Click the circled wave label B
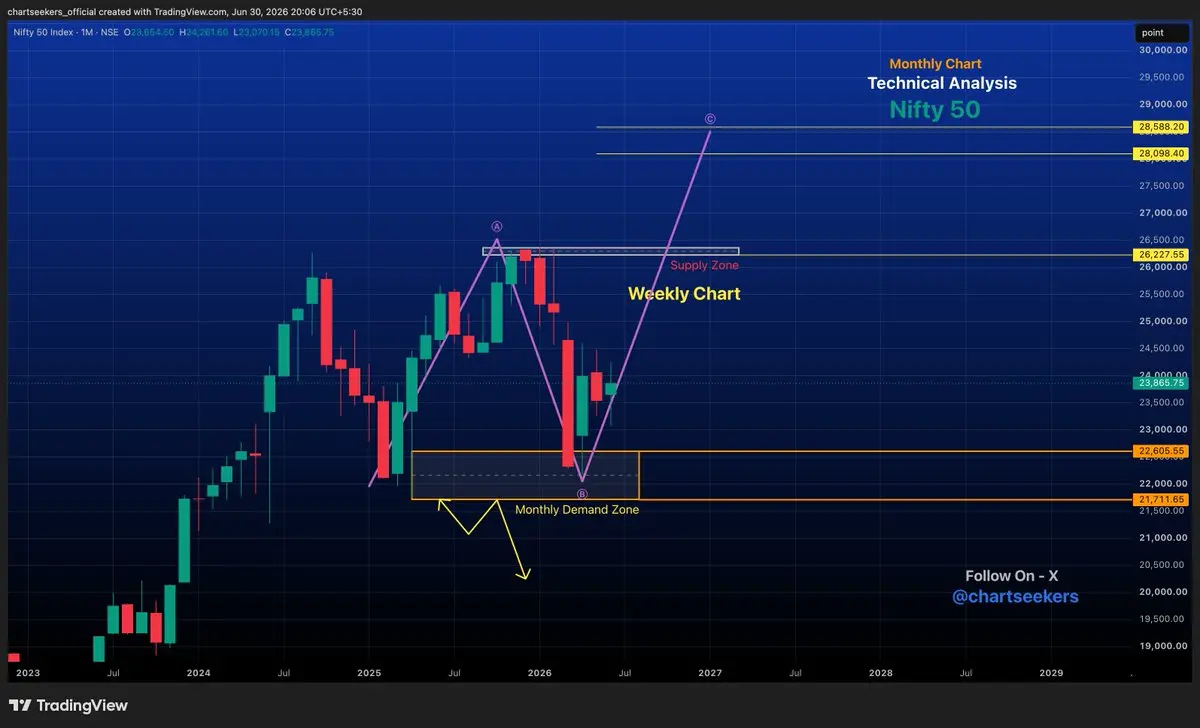 582,494
